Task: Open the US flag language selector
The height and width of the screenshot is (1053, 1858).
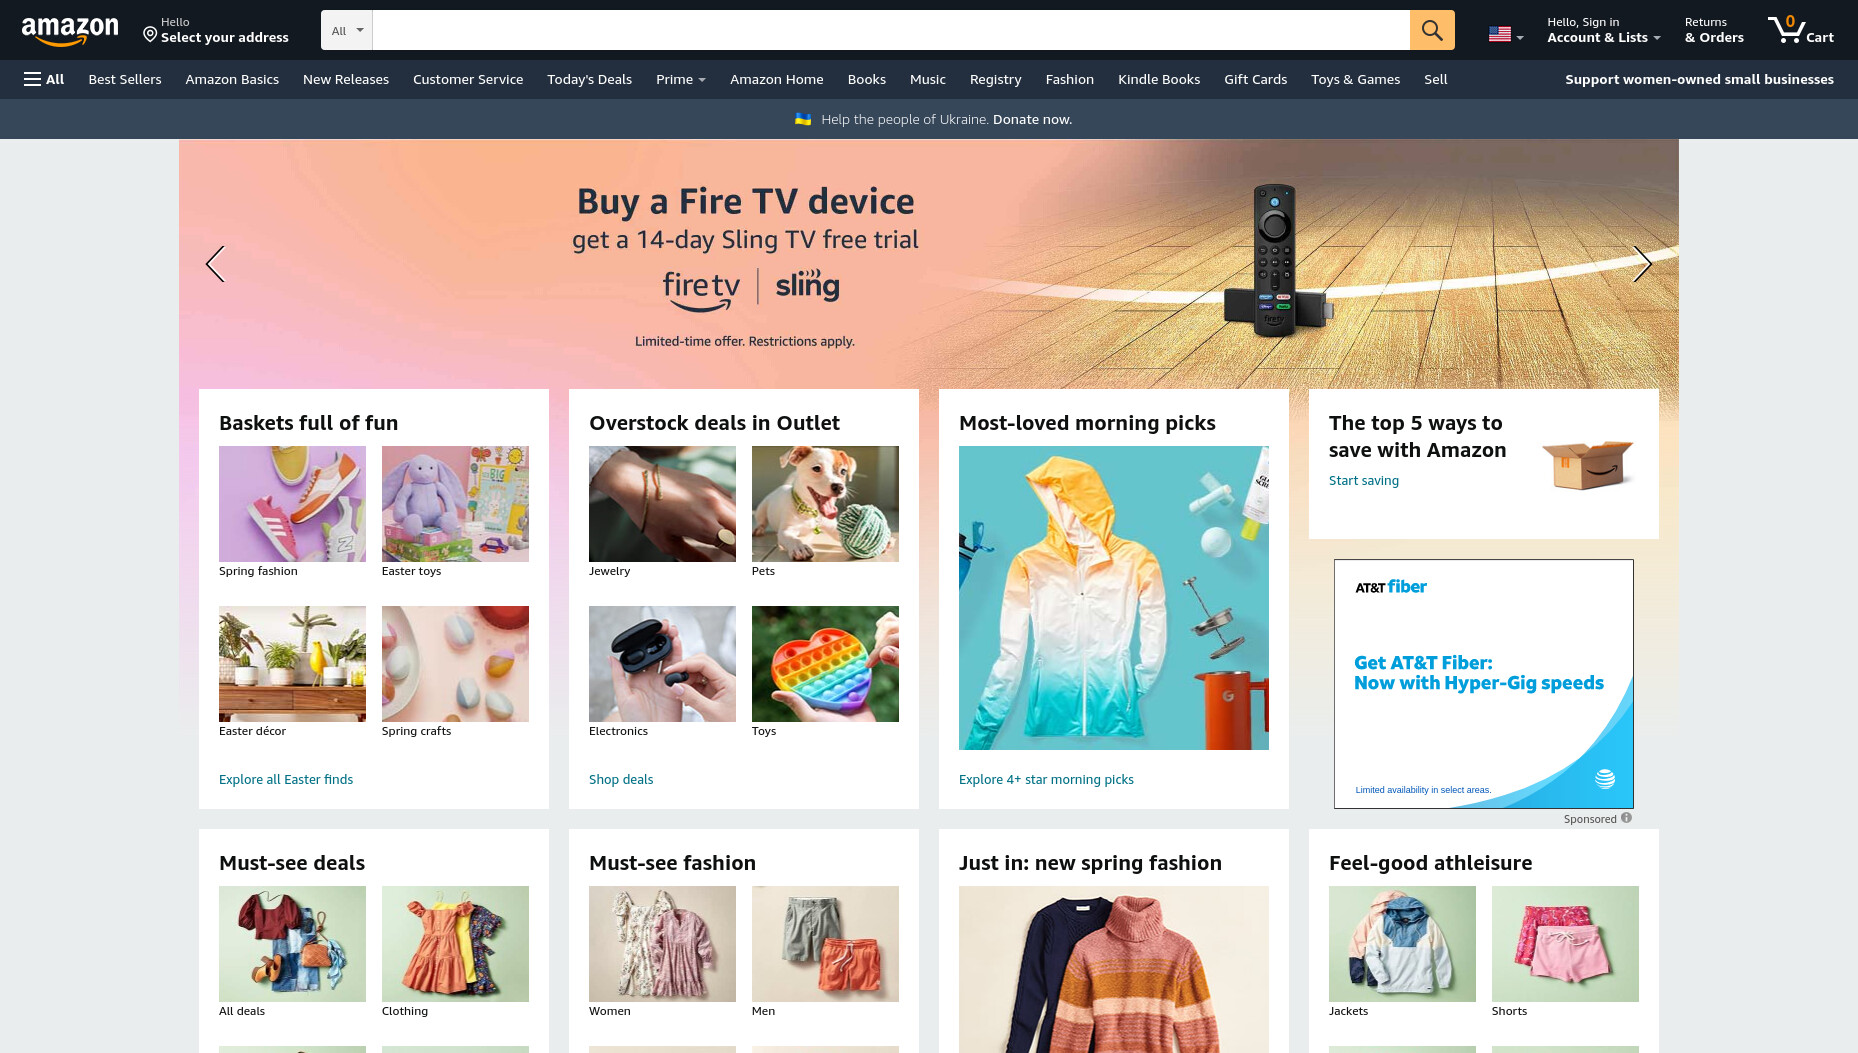Action: point(1506,35)
